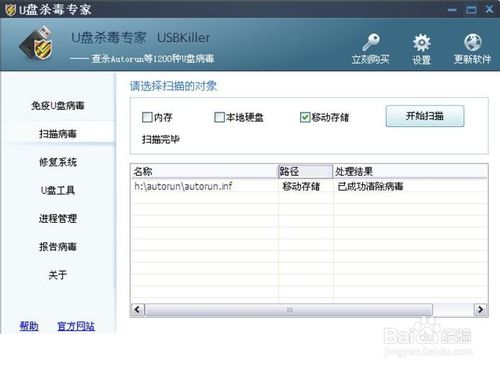Screen dimensions: 500x369
Task: Click the 已成功清除病毒 result cell
Action: 370,186
